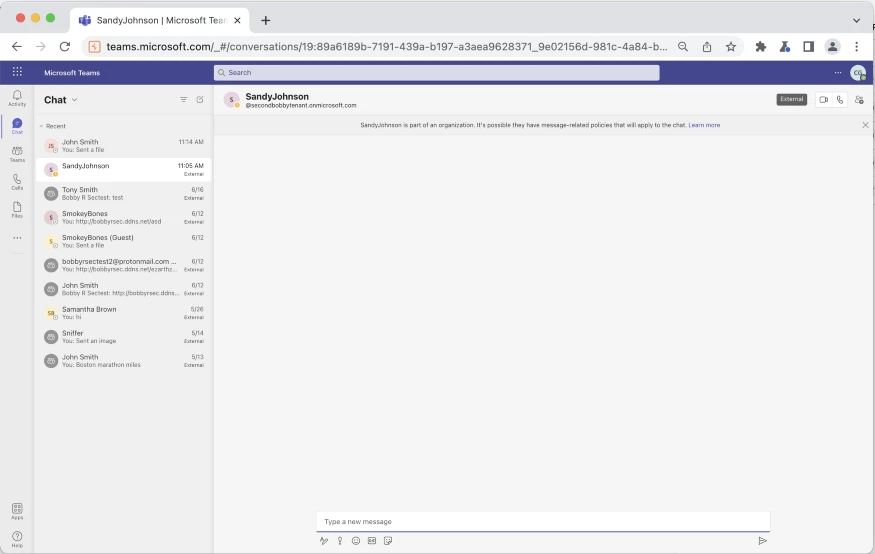Open the Teams section in the sidebar
875x554 pixels.
17,153
